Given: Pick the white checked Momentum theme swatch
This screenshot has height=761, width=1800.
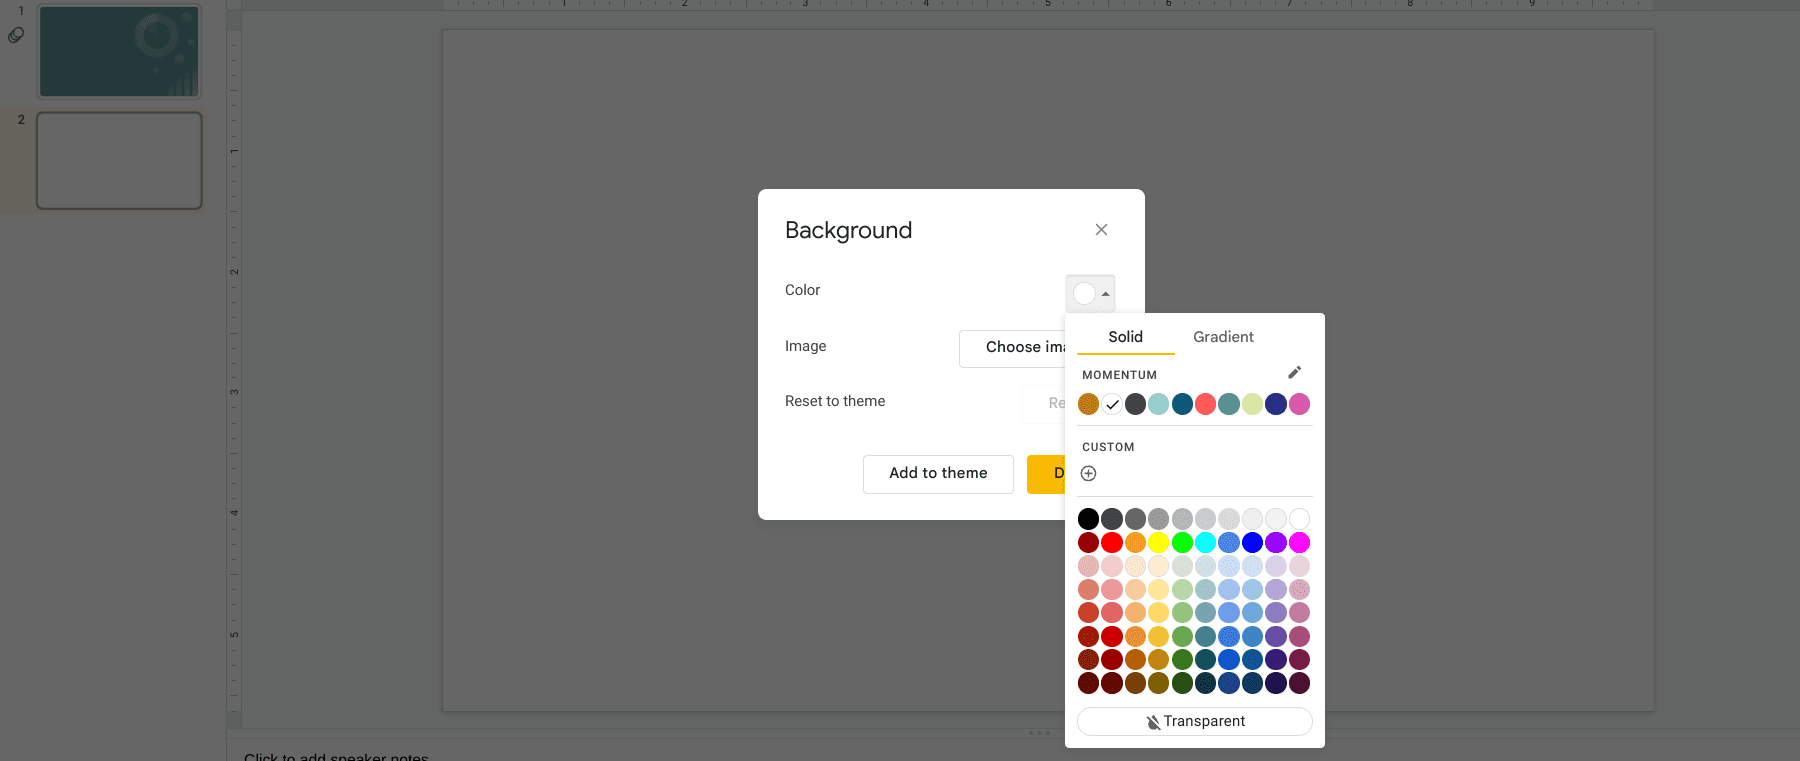Looking at the screenshot, I should pyautogui.click(x=1112, y=404).
